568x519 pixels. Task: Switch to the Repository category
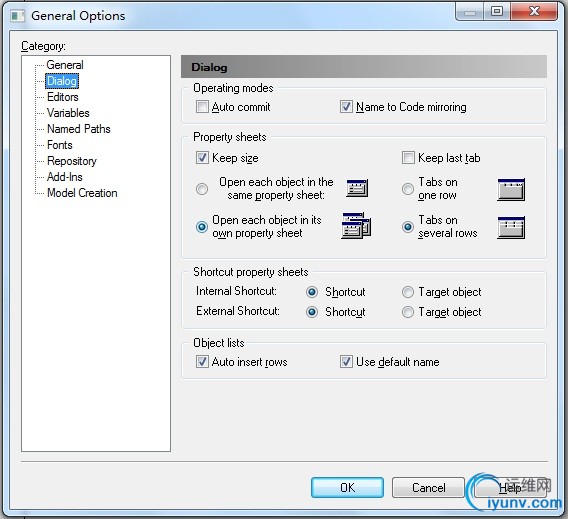(72, 161)
